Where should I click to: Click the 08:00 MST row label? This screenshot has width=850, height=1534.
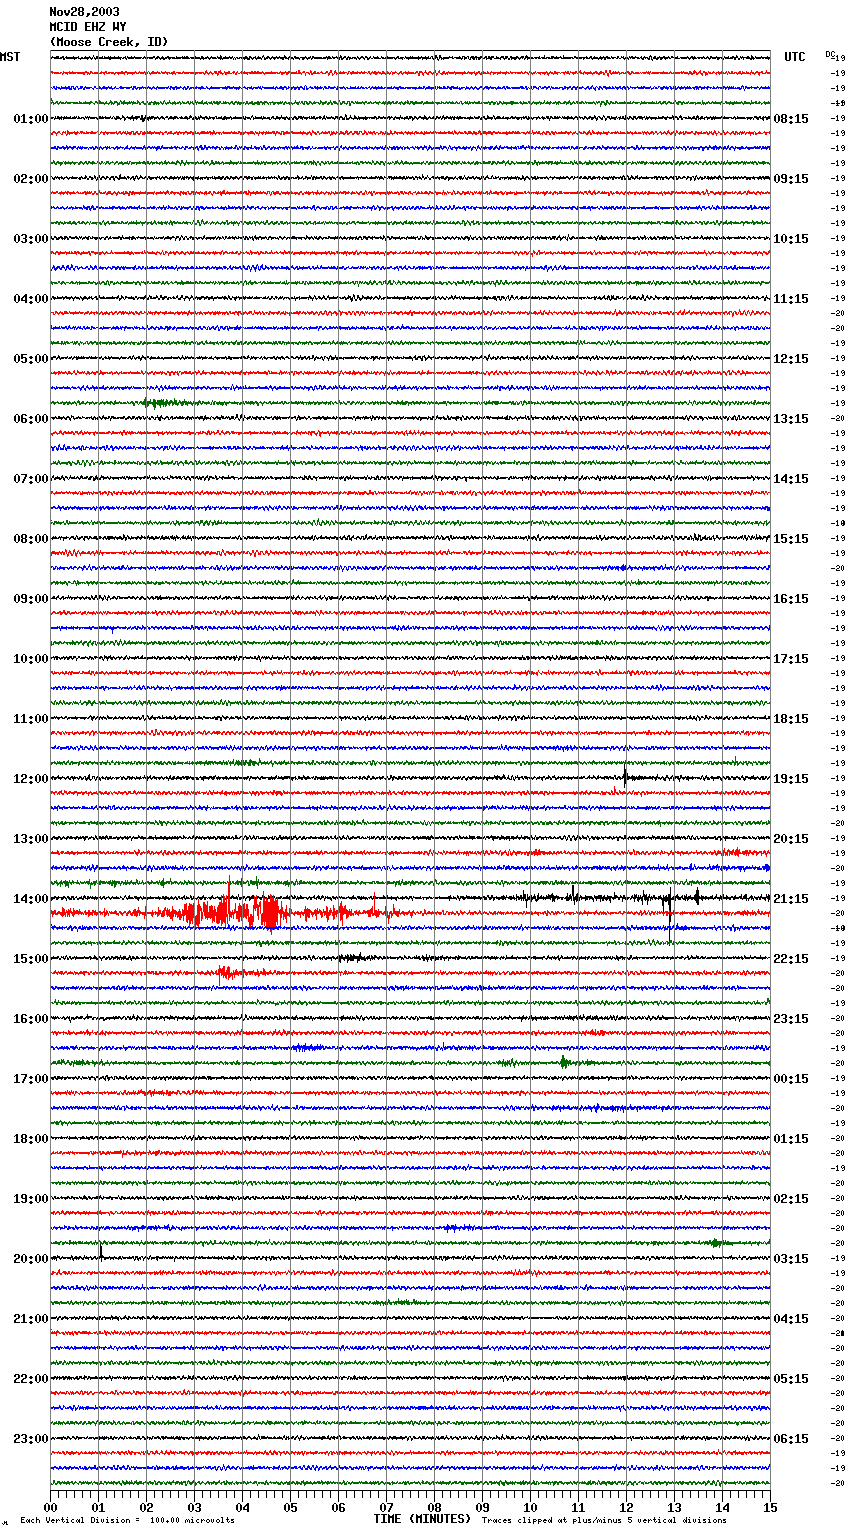pos(30,539)
